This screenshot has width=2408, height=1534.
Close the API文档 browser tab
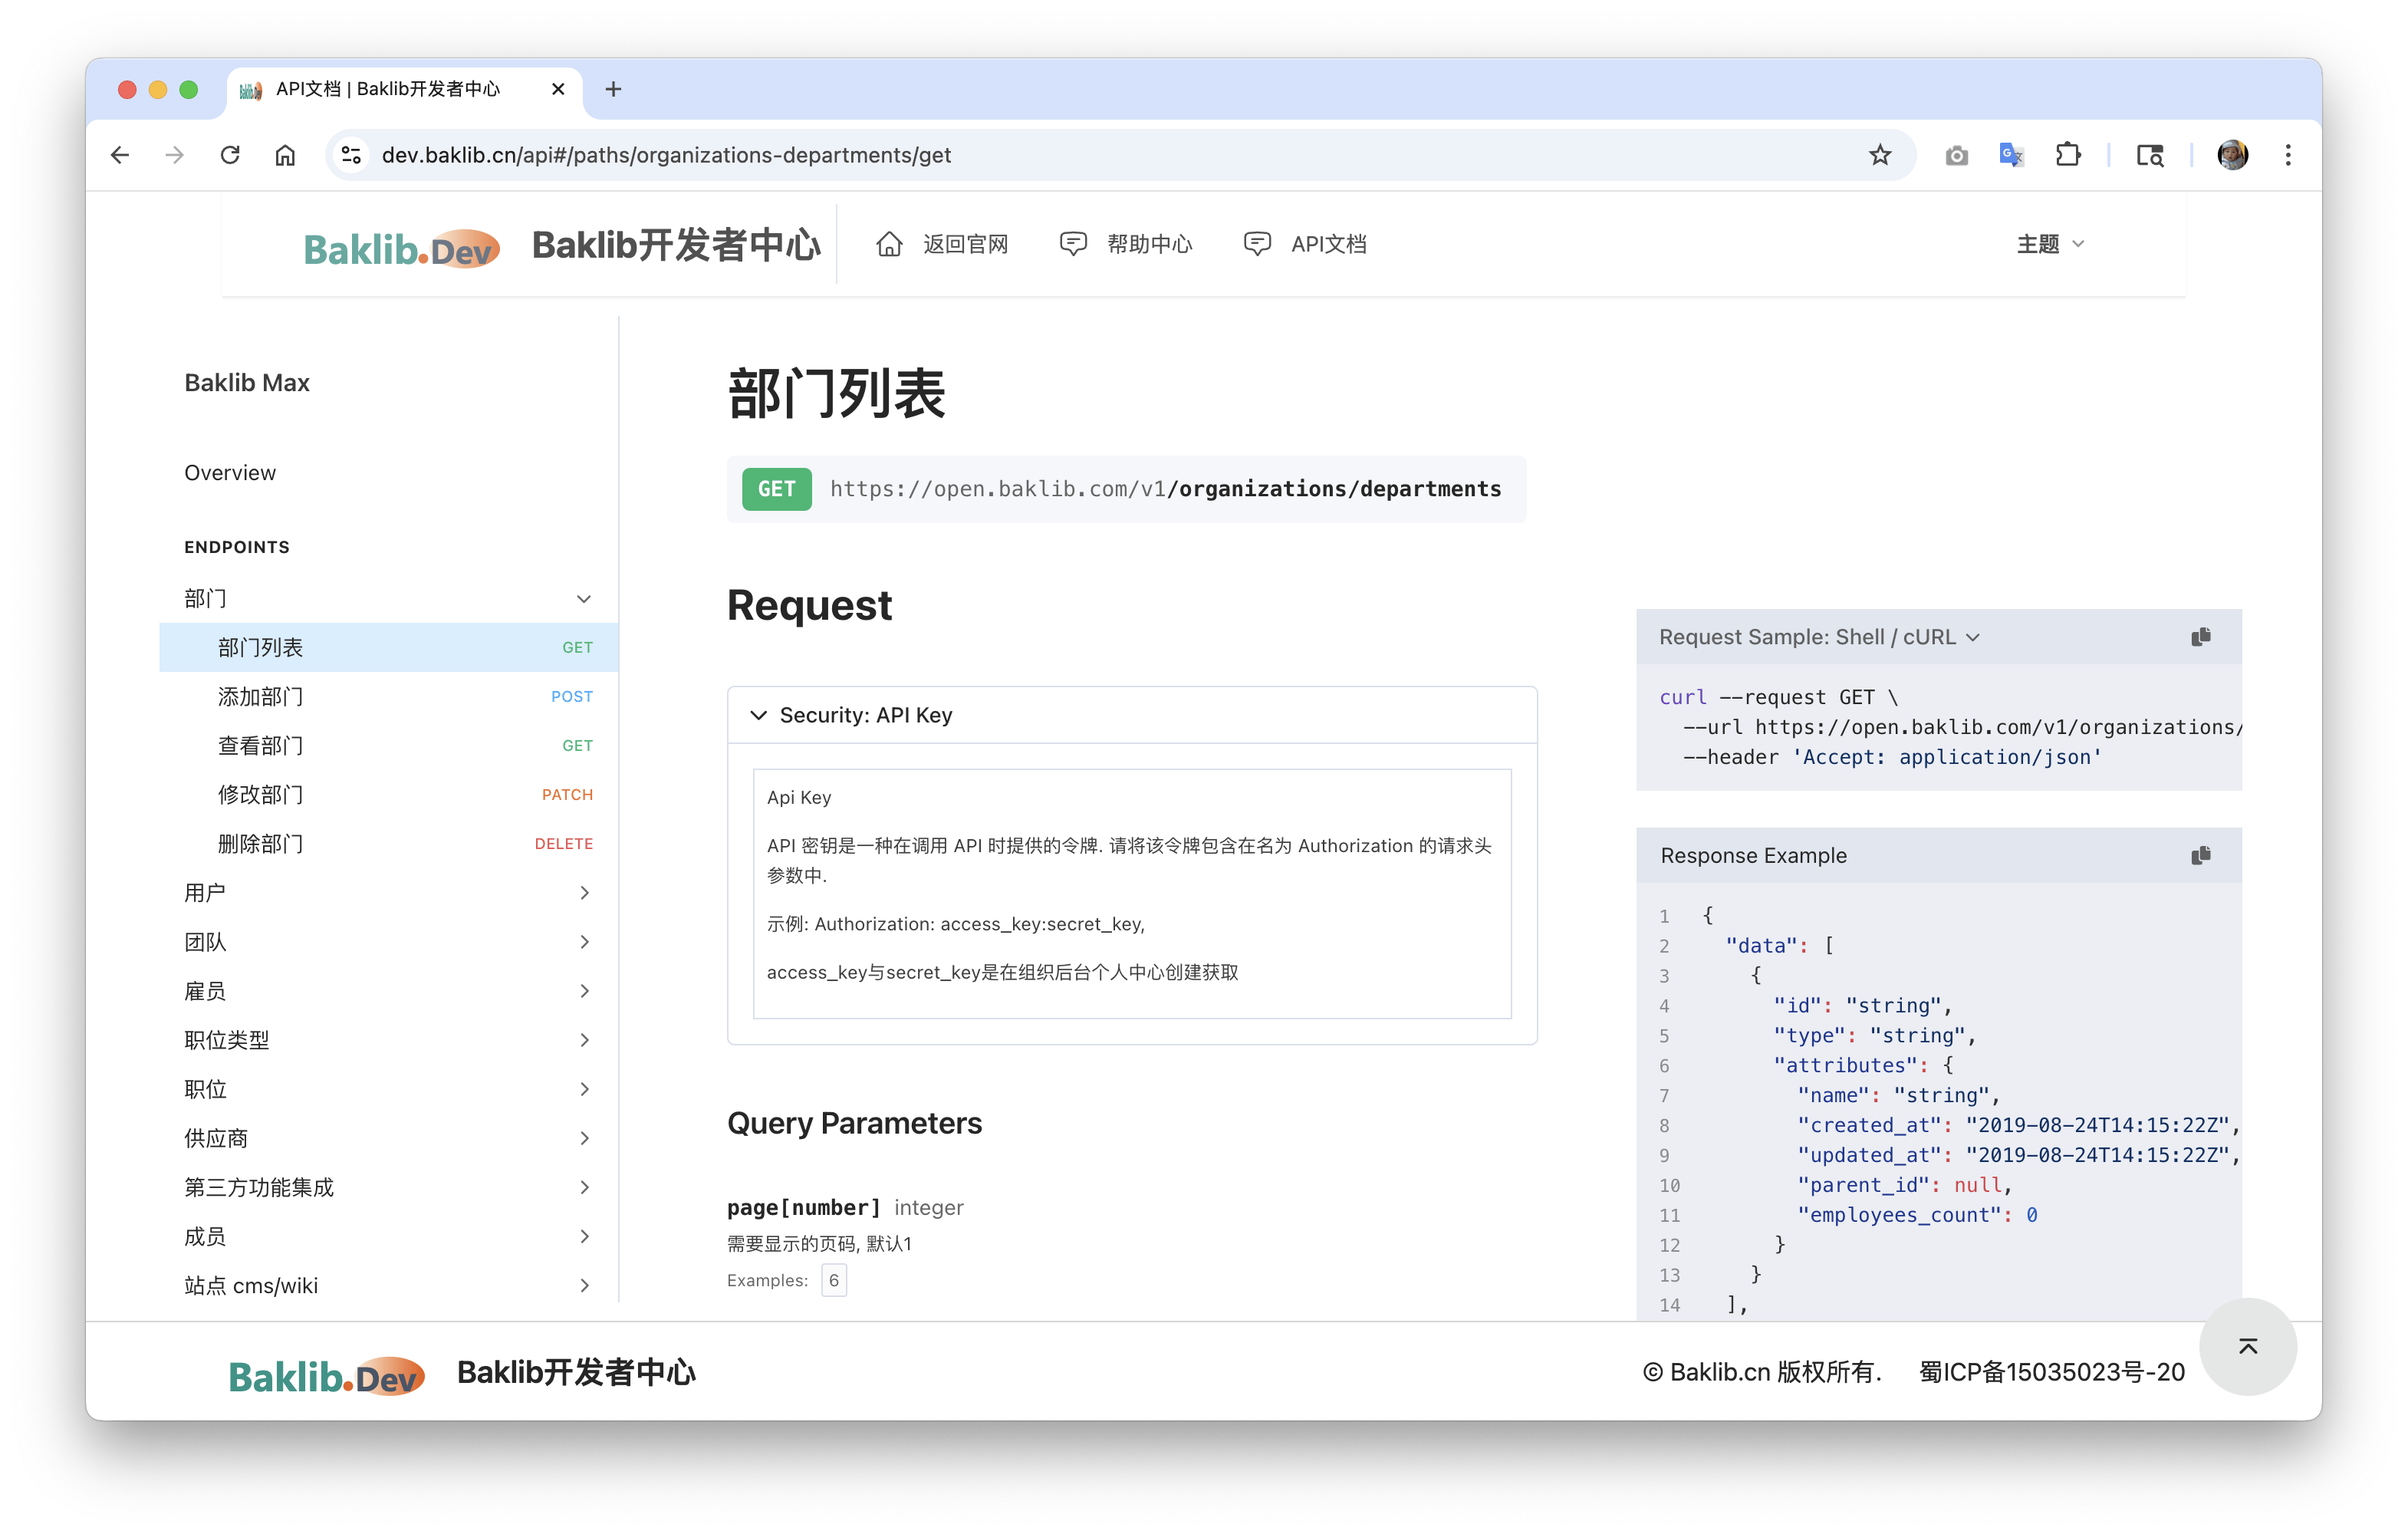[x=558, y=89]
